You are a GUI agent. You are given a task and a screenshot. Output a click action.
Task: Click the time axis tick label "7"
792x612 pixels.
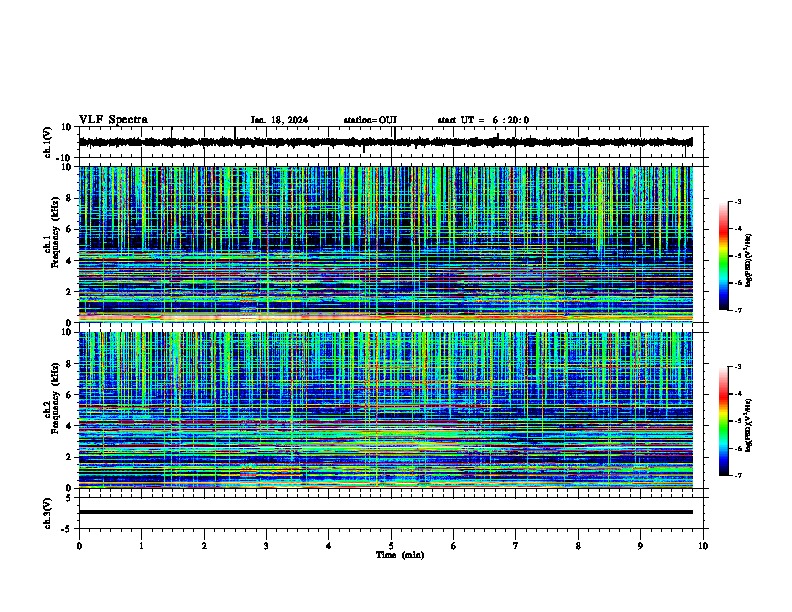pos(516,546)
